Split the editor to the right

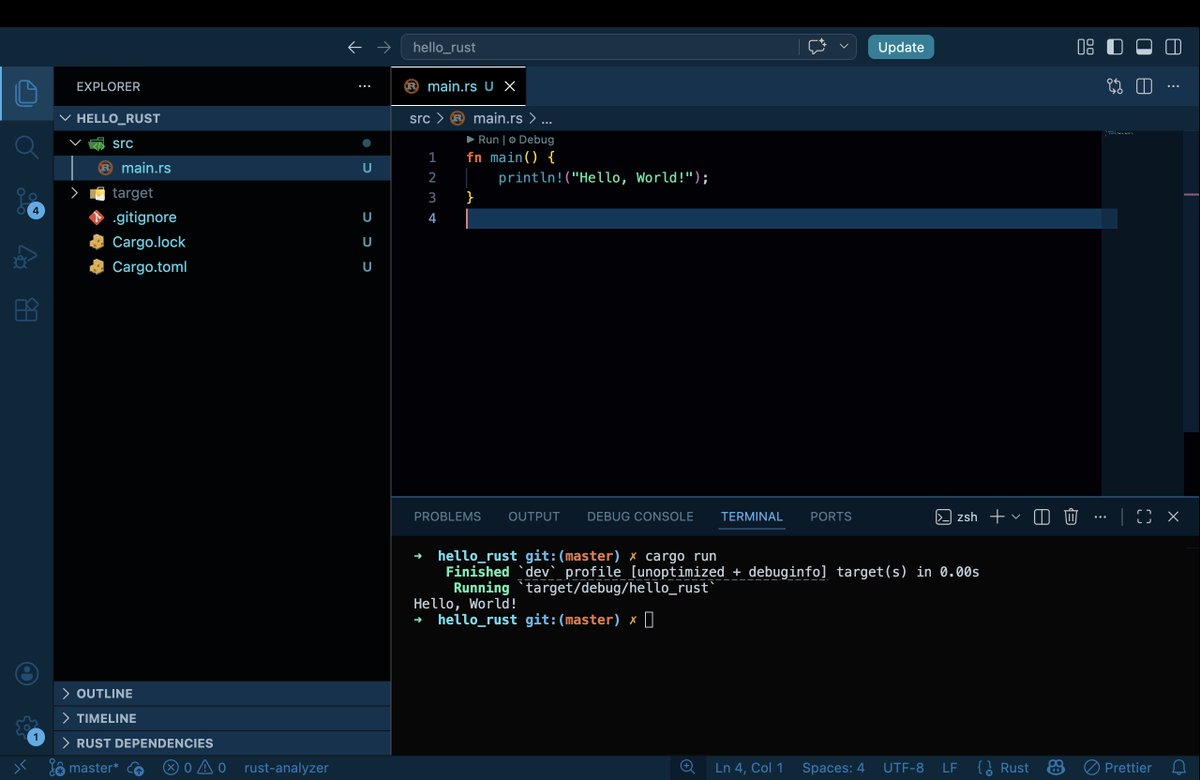click(1145, 87)
